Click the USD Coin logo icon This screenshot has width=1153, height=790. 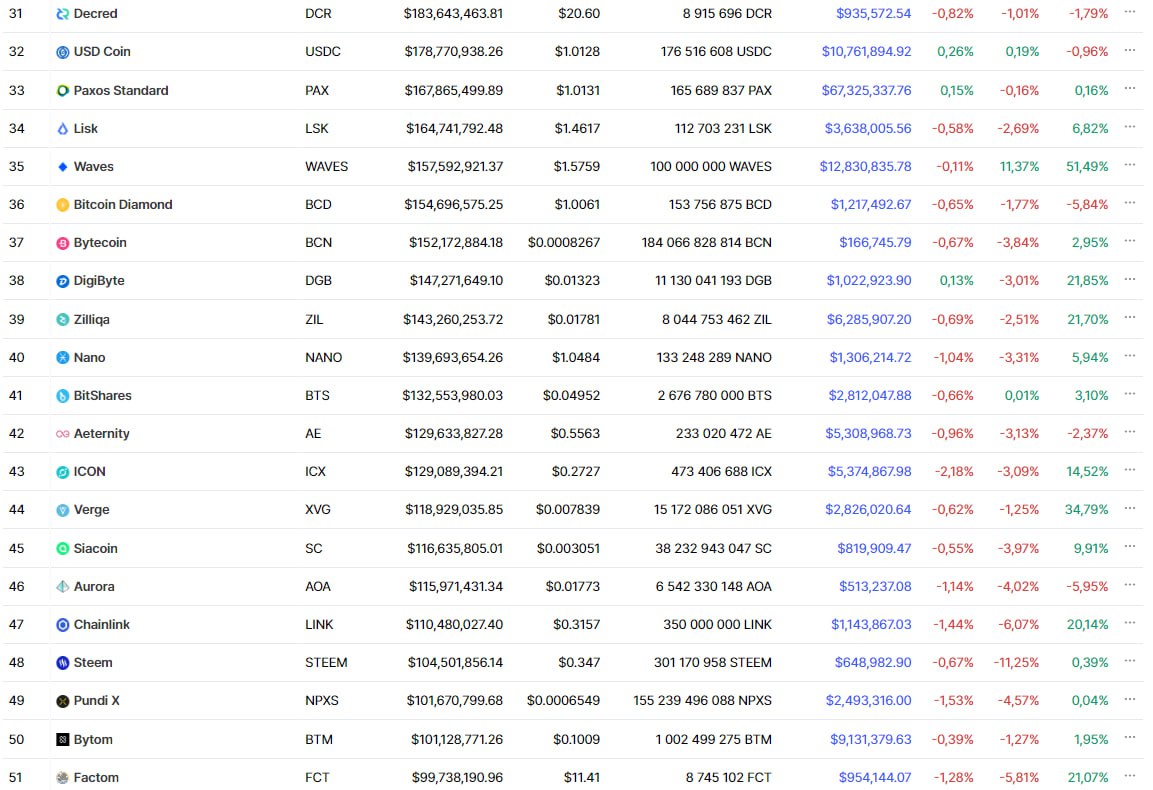point(63,52)
